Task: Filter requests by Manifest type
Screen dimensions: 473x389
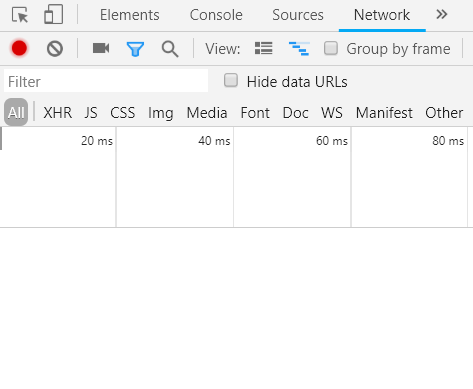Action: tap(384, 113)
